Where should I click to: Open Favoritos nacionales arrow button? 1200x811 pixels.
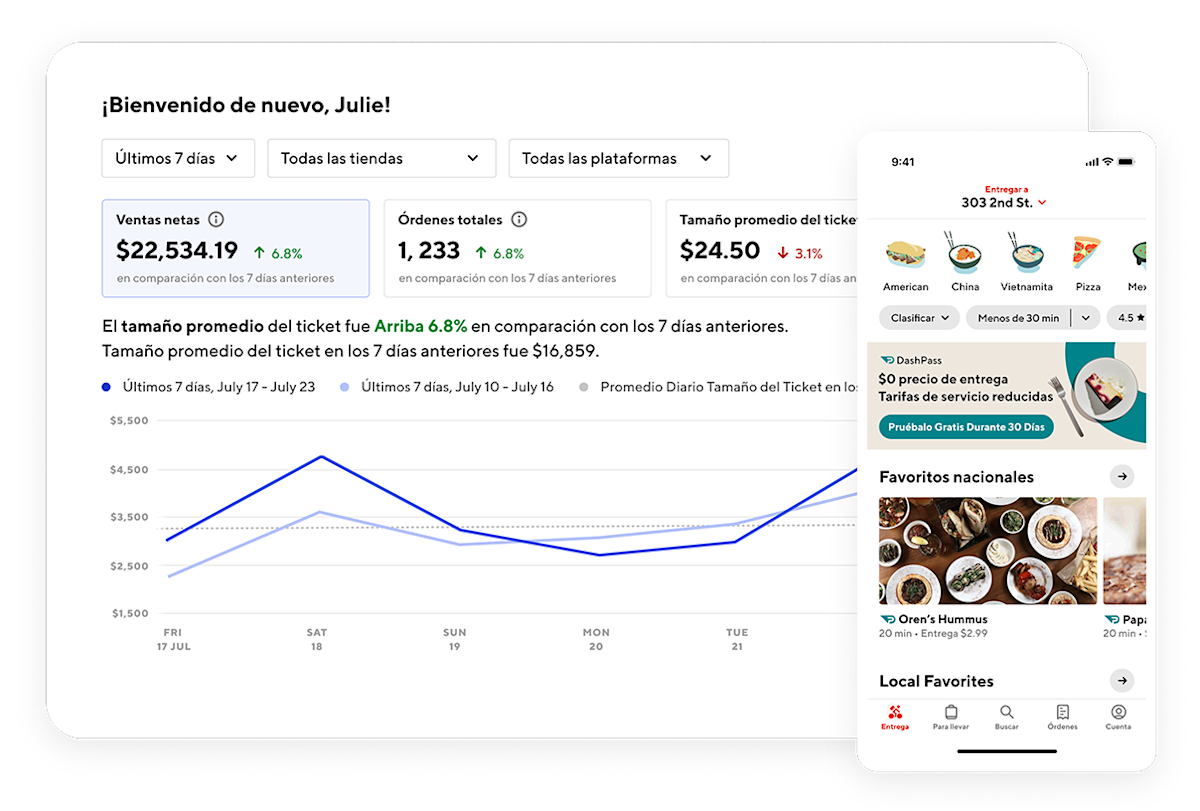point(1122,476)
